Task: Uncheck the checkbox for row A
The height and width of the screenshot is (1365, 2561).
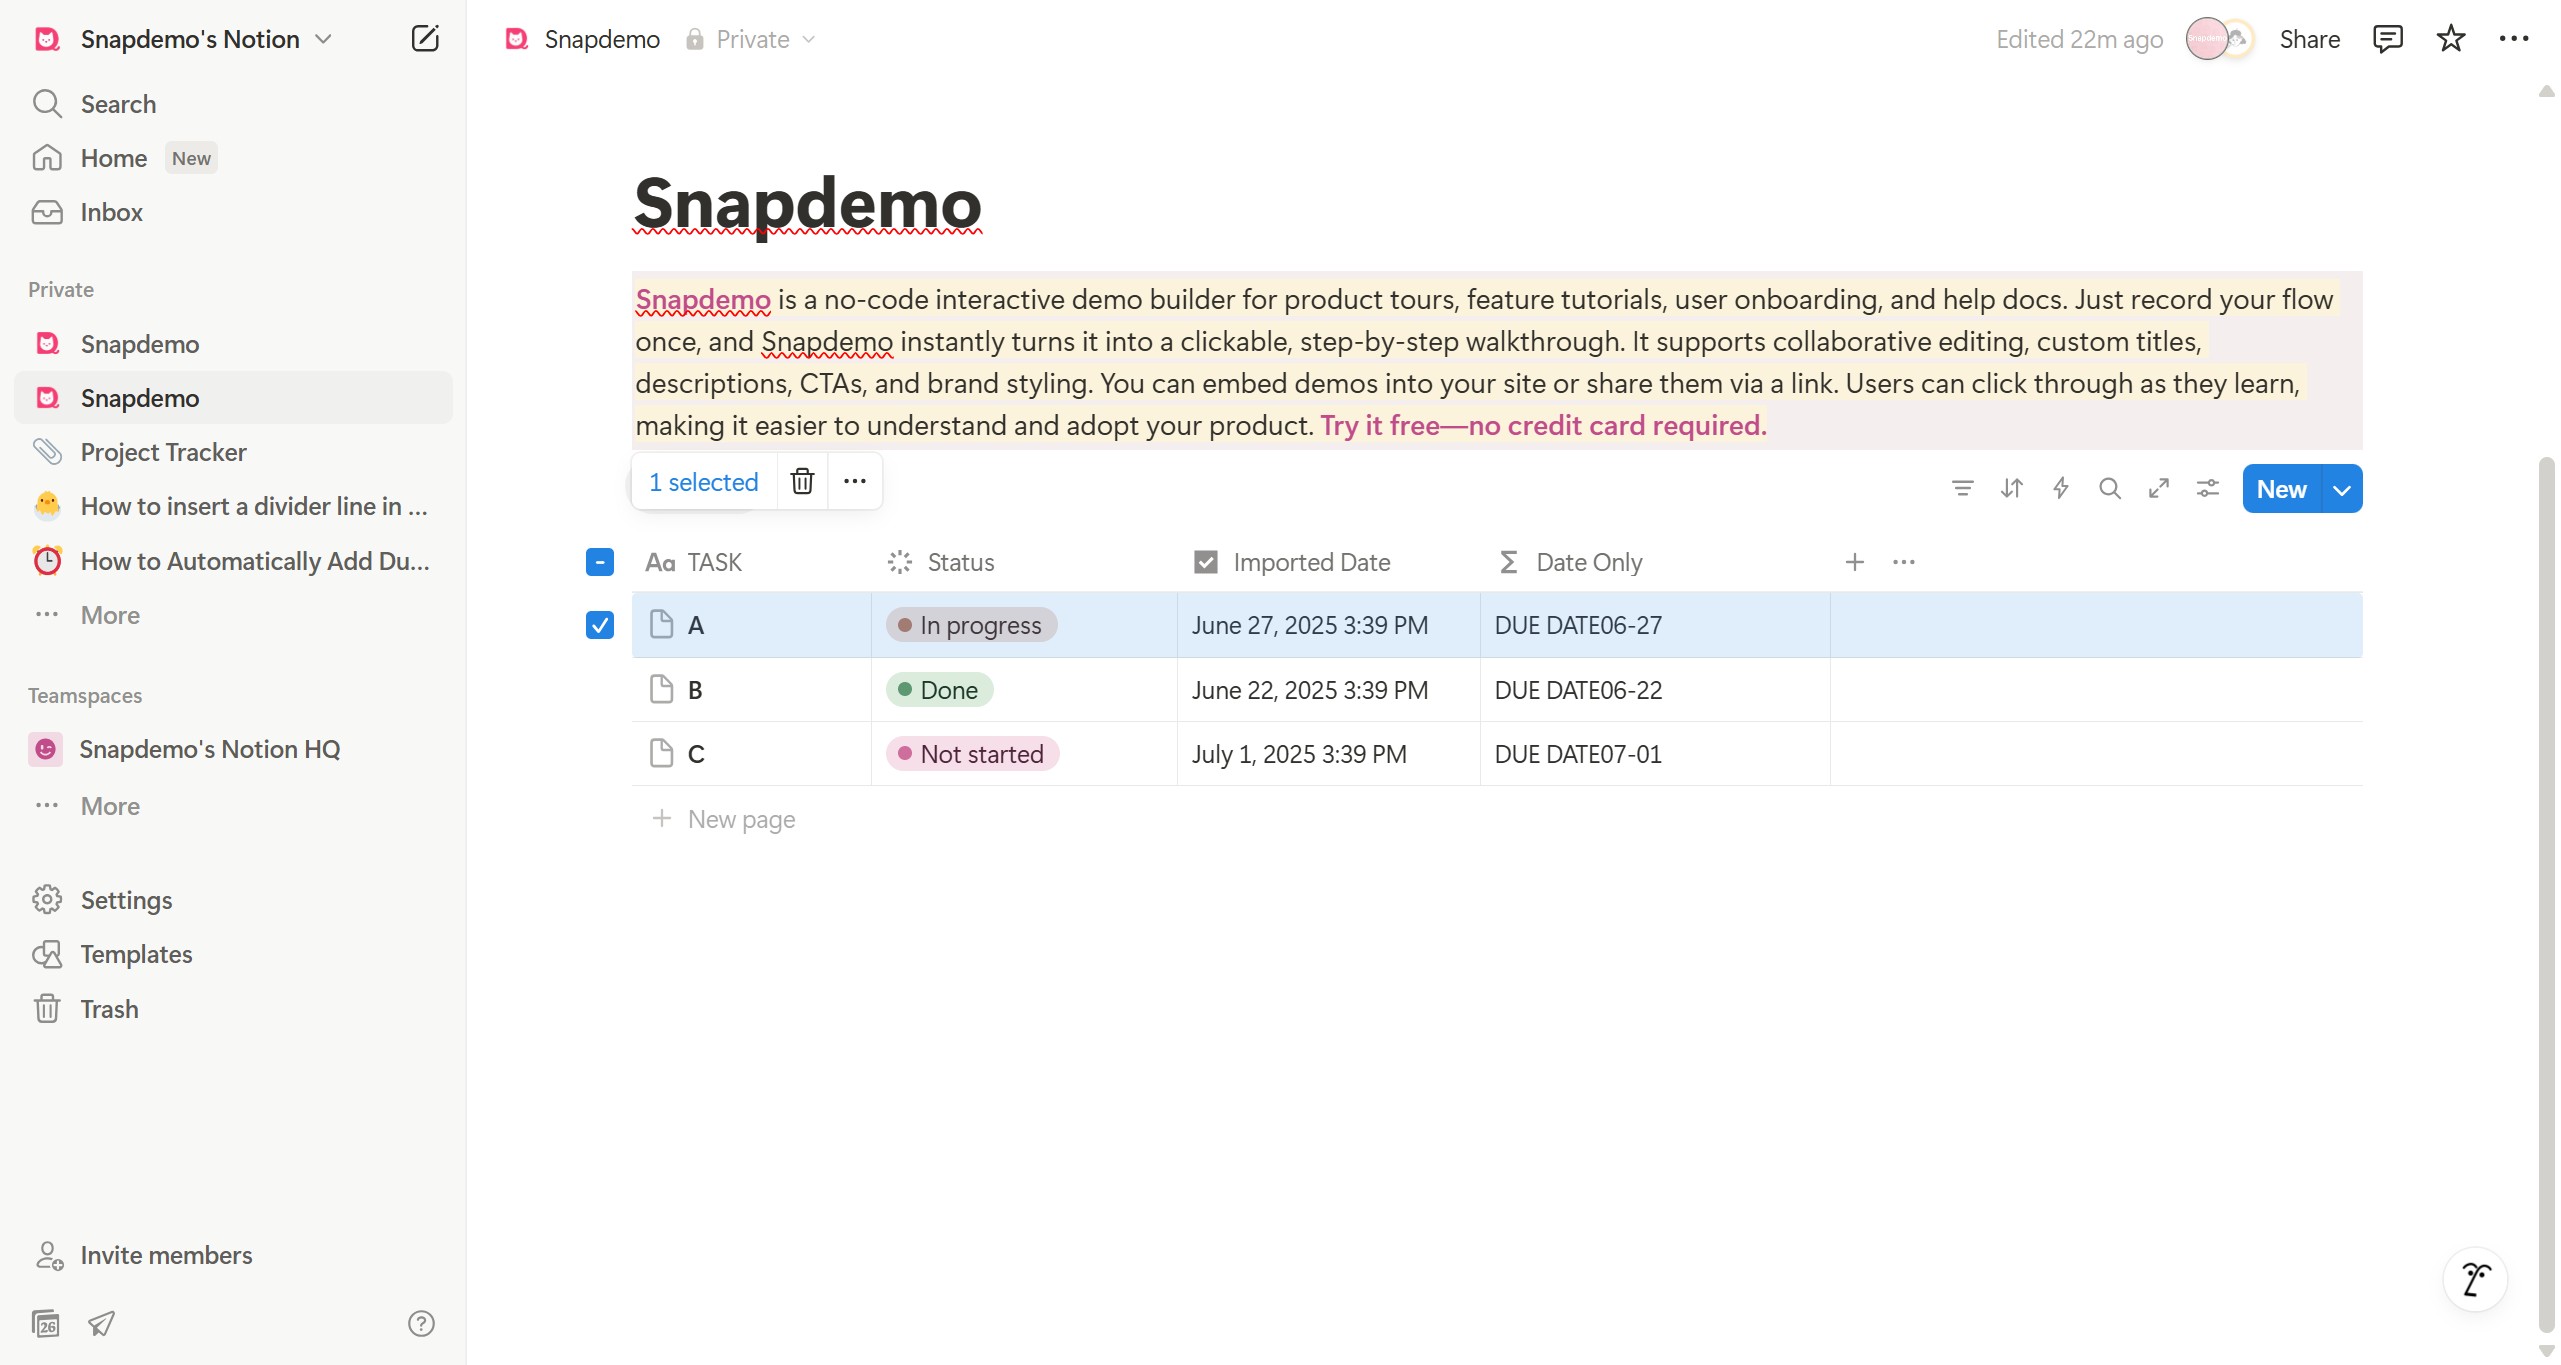Action: (x=599, y=625)
